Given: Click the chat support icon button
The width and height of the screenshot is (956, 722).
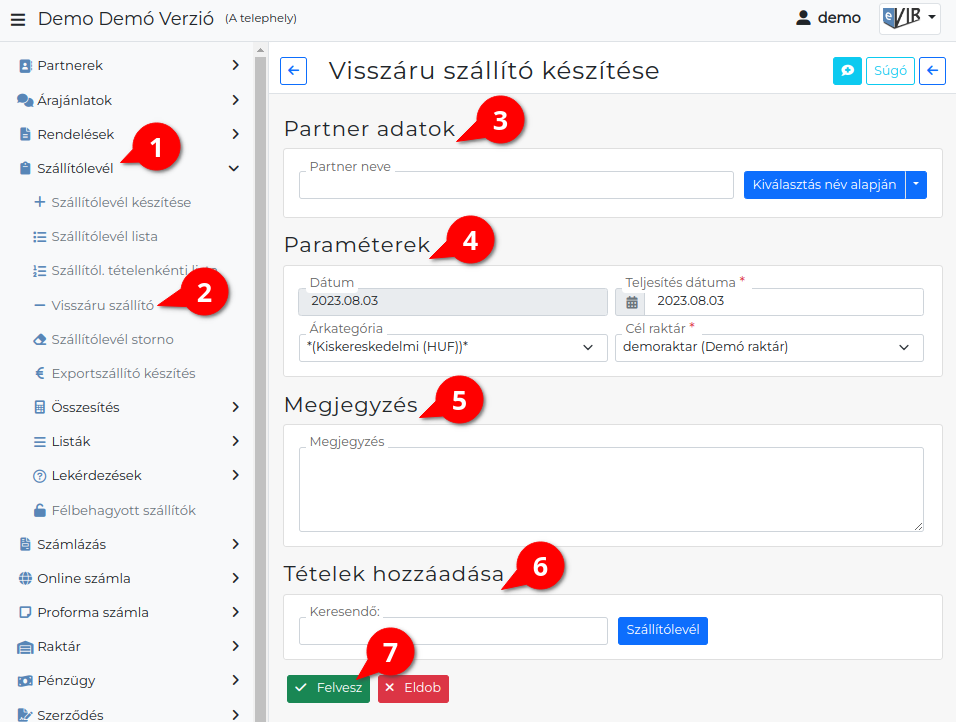Looking at the screenshot, I should coord(847,71).
